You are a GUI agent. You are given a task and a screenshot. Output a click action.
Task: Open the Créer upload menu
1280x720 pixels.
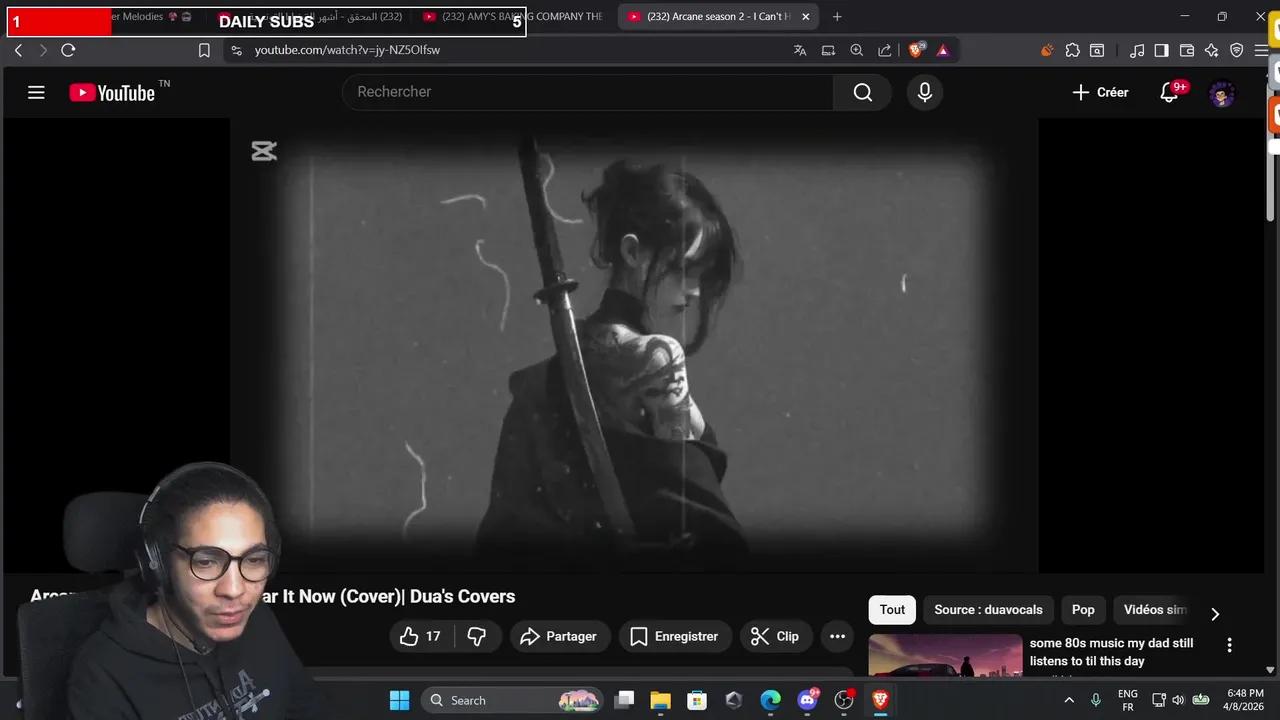(1100, 92)
